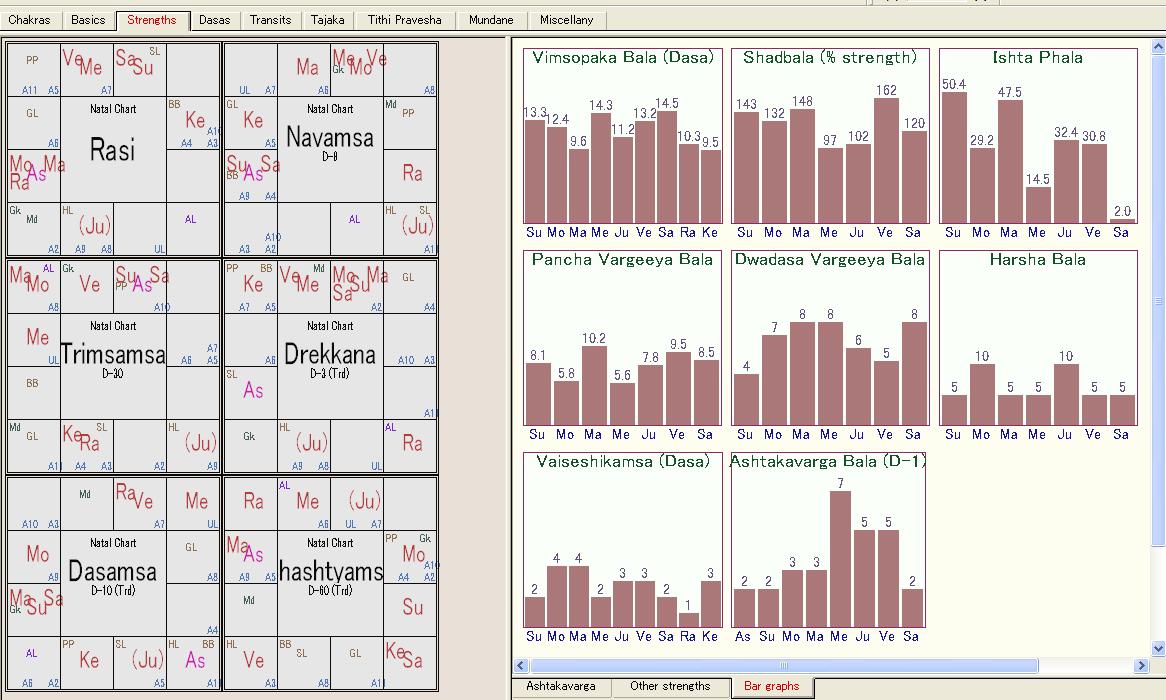Open the Other strengths bottom tab

click(670, 687)
